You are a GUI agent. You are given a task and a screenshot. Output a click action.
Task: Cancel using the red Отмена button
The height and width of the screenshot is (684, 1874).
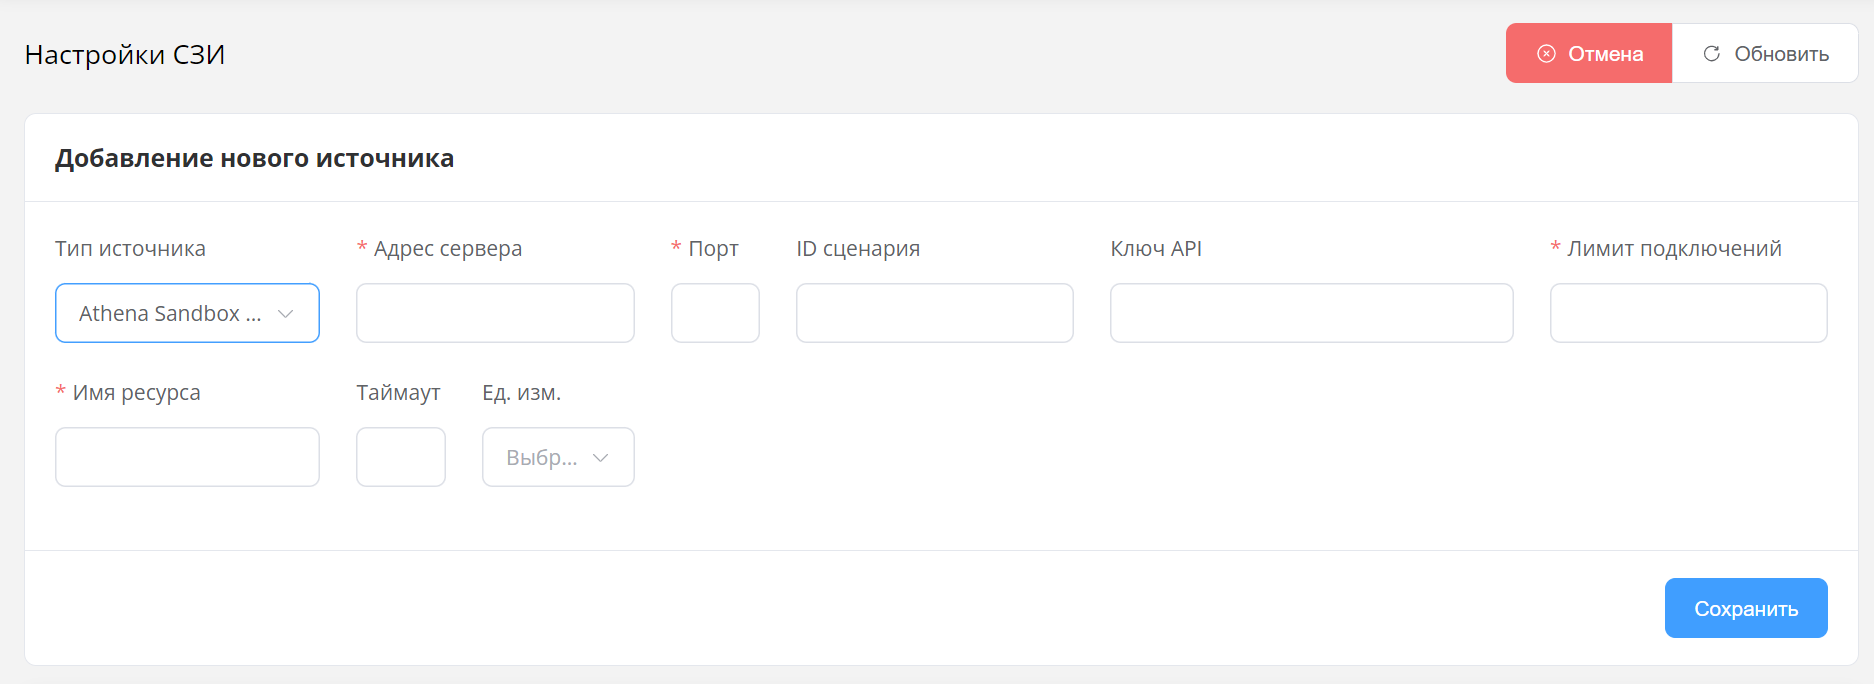pos(1589,54)
